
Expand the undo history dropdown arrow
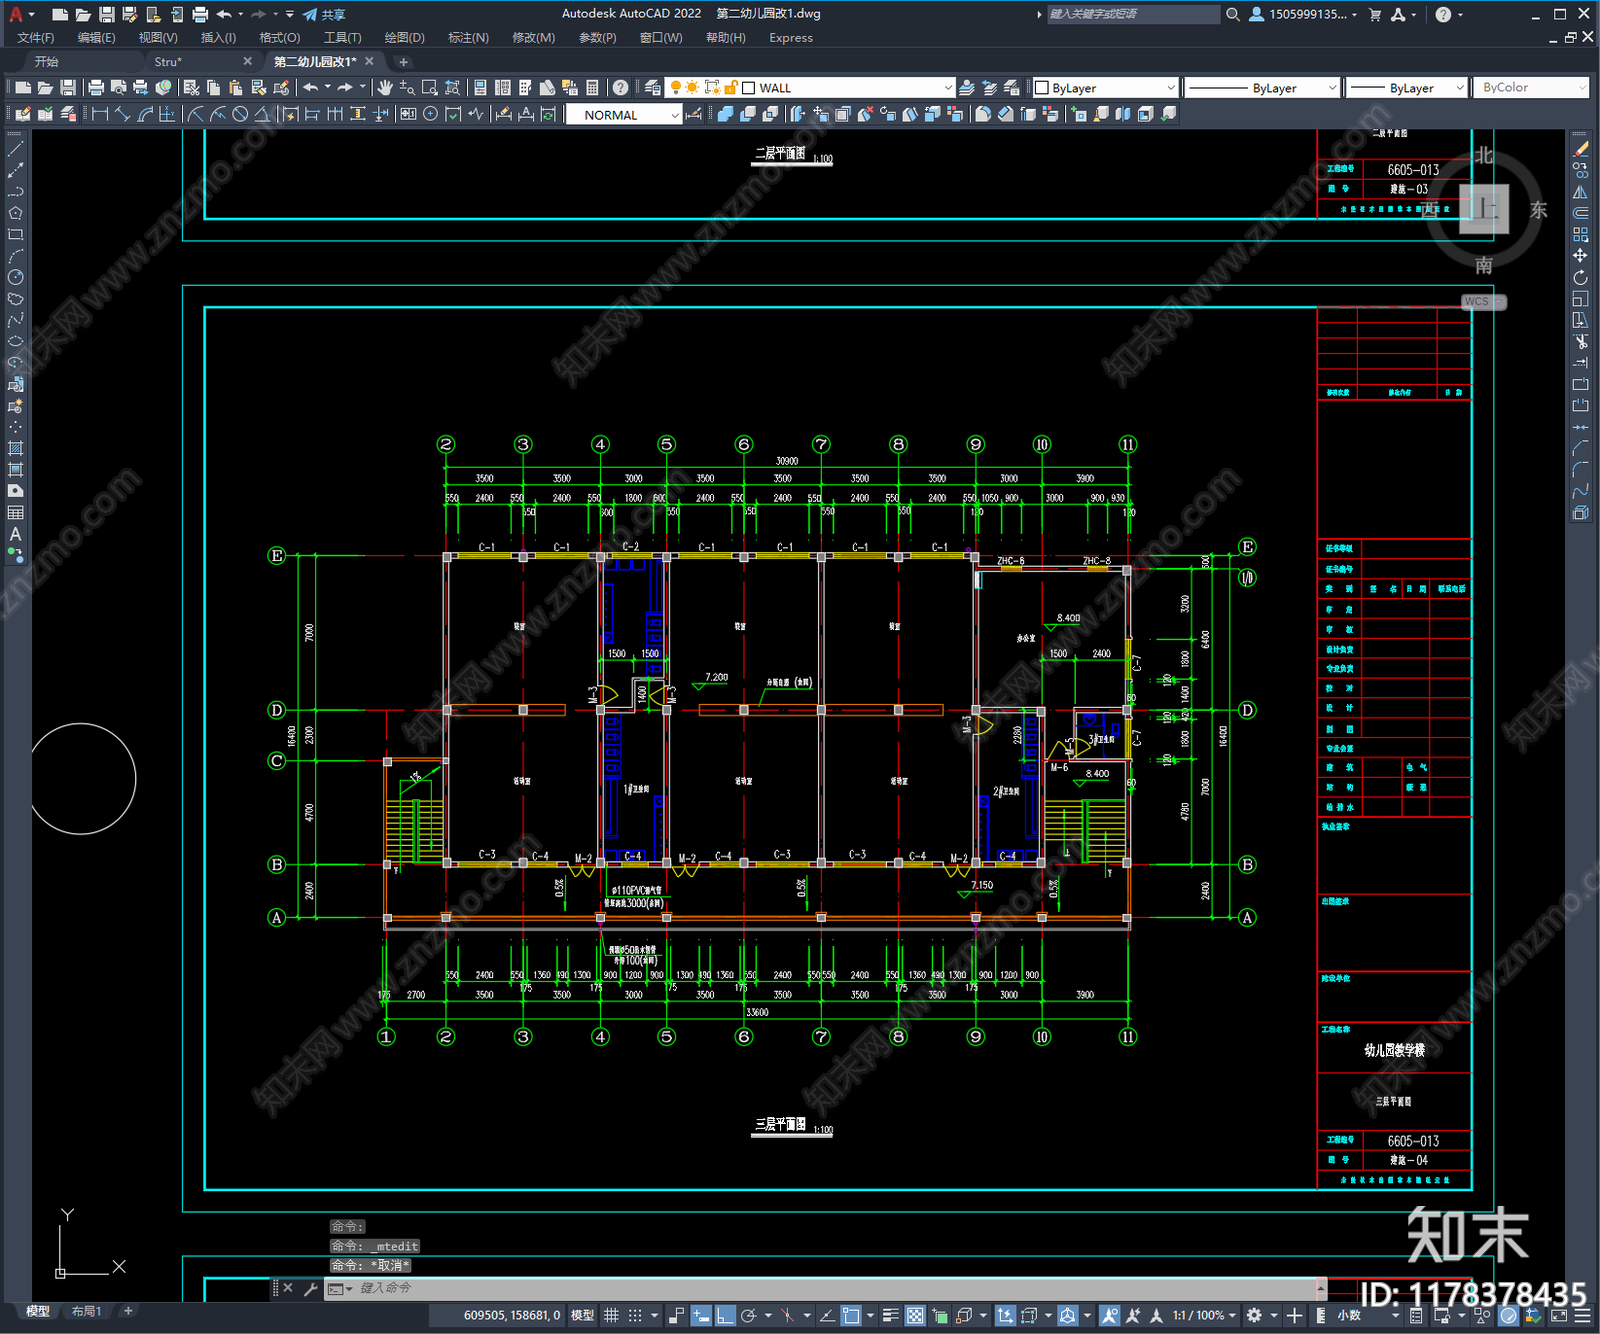[x=327, y=88]
